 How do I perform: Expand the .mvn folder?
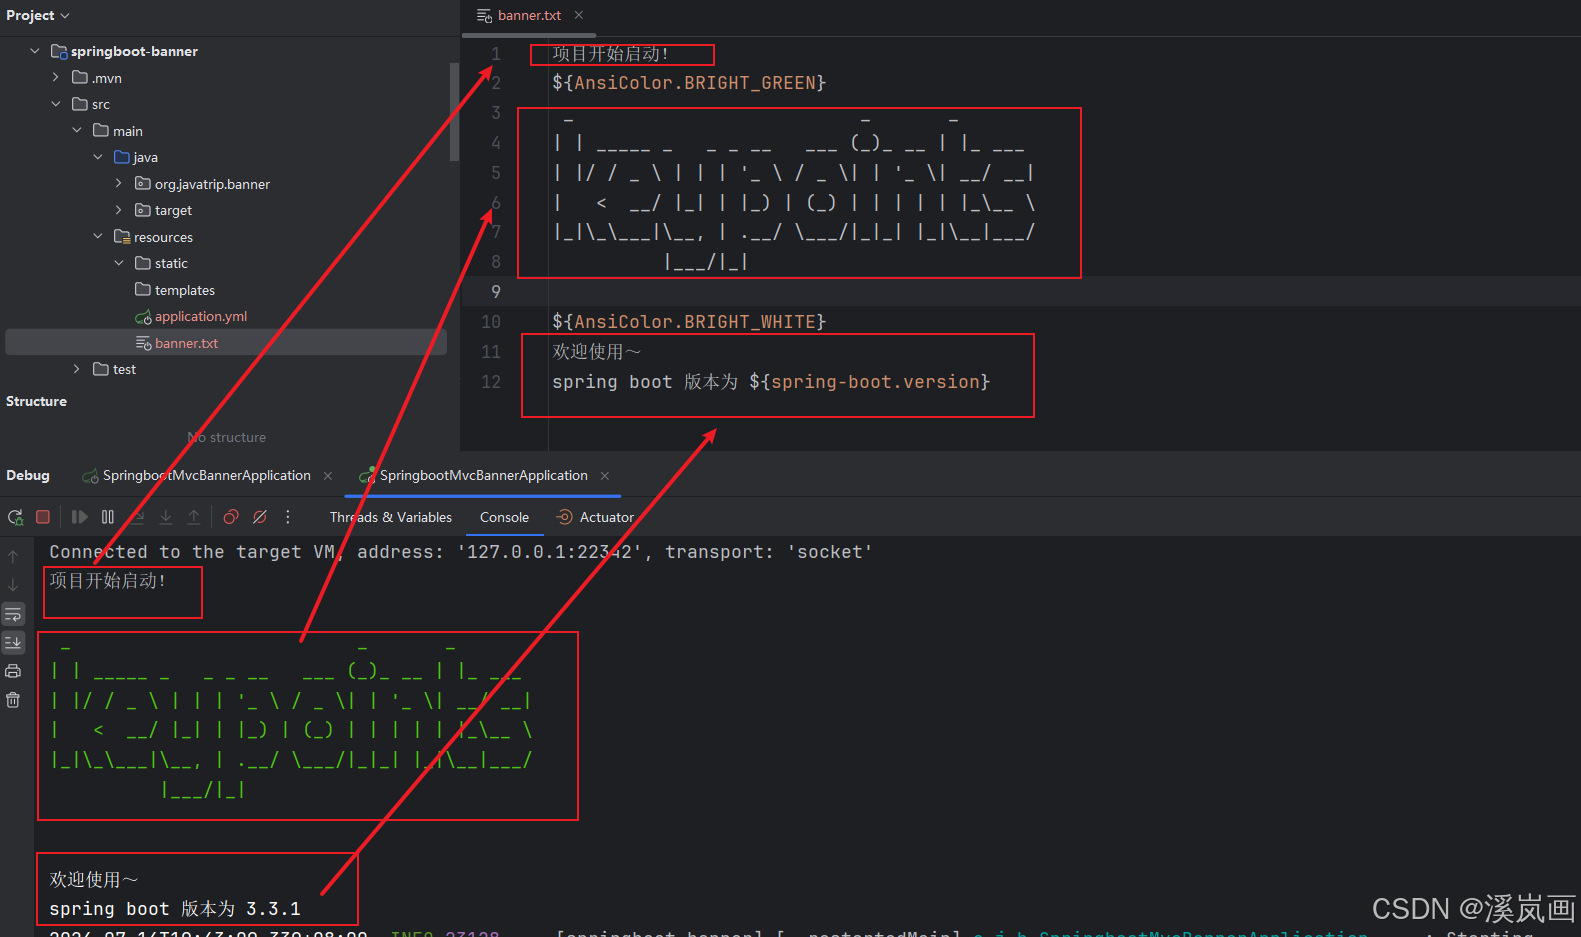56,77
